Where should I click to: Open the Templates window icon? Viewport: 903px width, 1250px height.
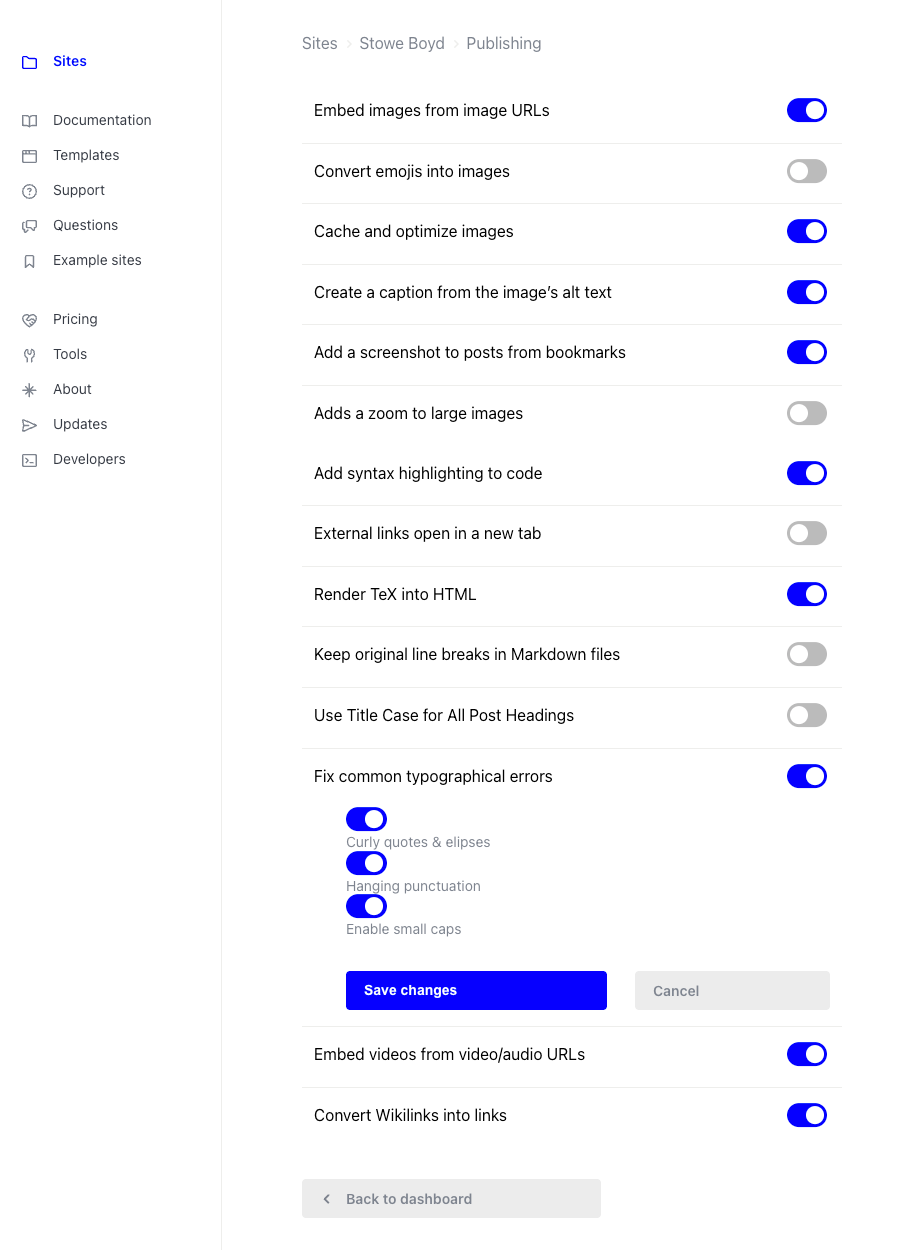tap(30, 156)
